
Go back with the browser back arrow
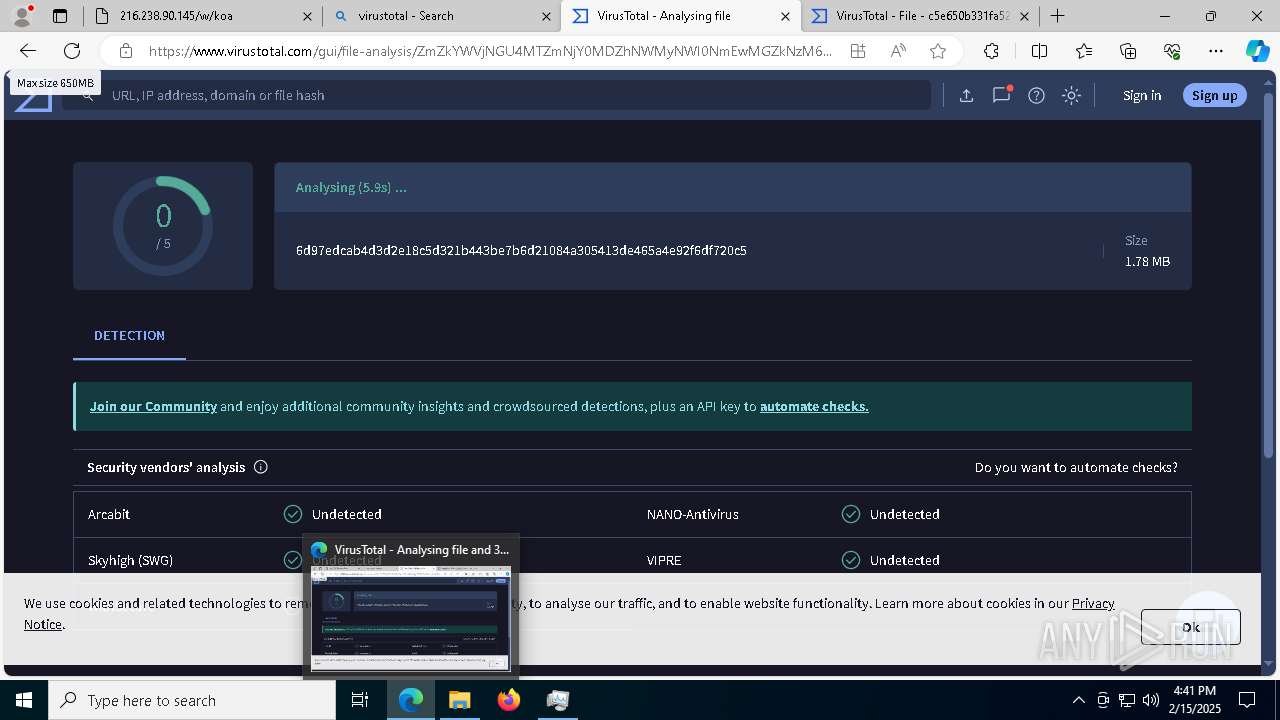pos(28,51)
